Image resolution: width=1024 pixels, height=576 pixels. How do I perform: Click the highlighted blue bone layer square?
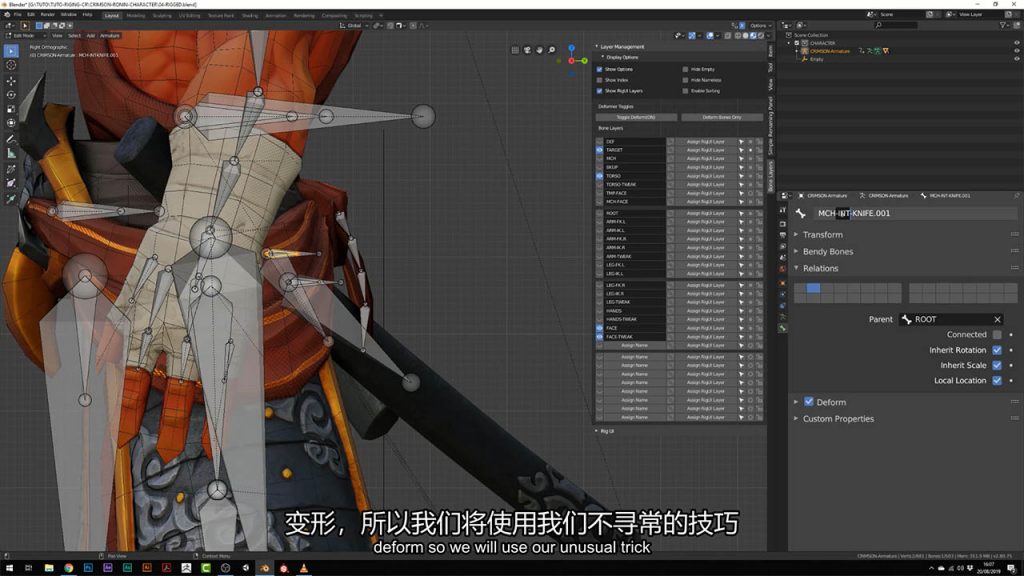coord(813,288)
